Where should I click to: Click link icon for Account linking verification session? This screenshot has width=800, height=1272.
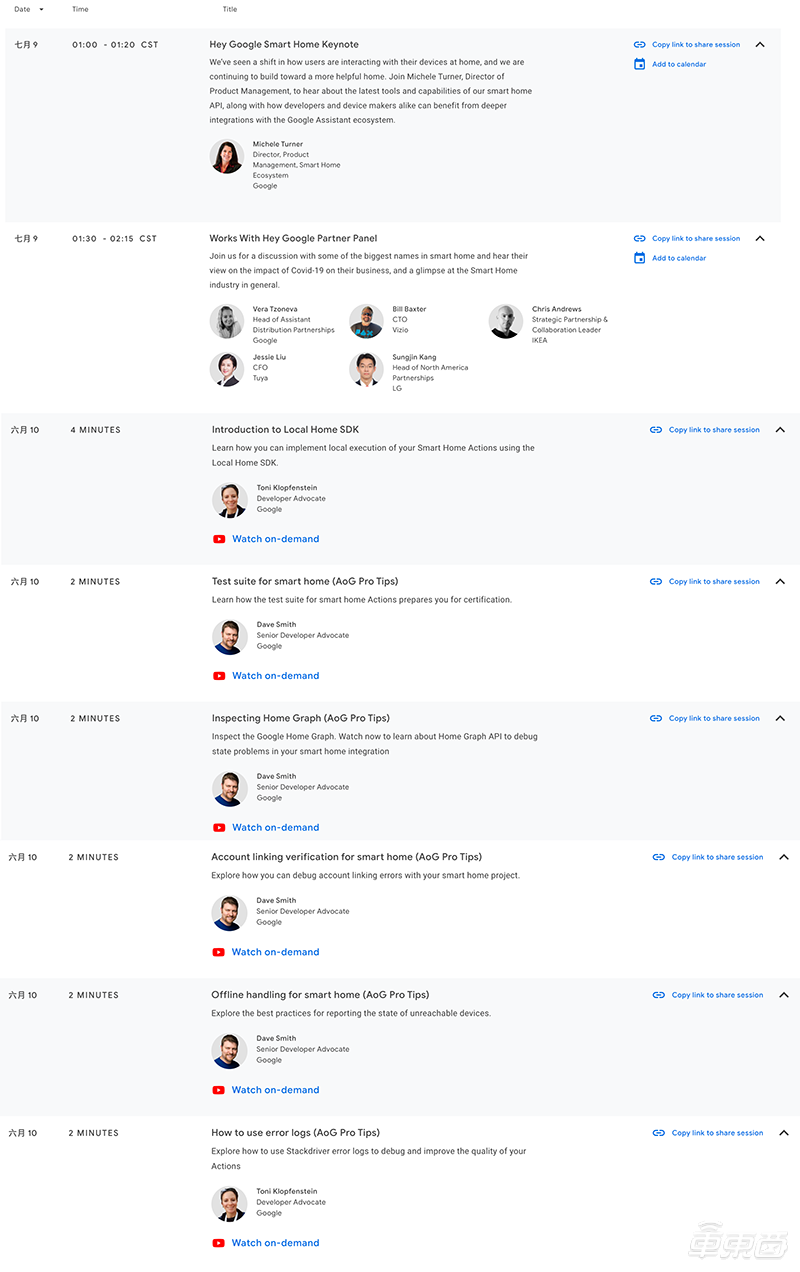(x=658, y=857)
